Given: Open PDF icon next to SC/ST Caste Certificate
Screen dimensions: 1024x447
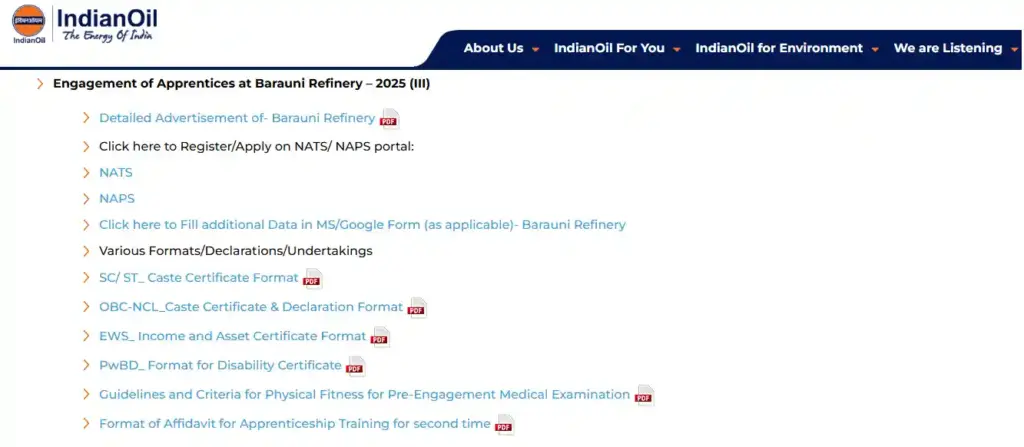Looking at the screenshot, I should click(x=312, y=279).
